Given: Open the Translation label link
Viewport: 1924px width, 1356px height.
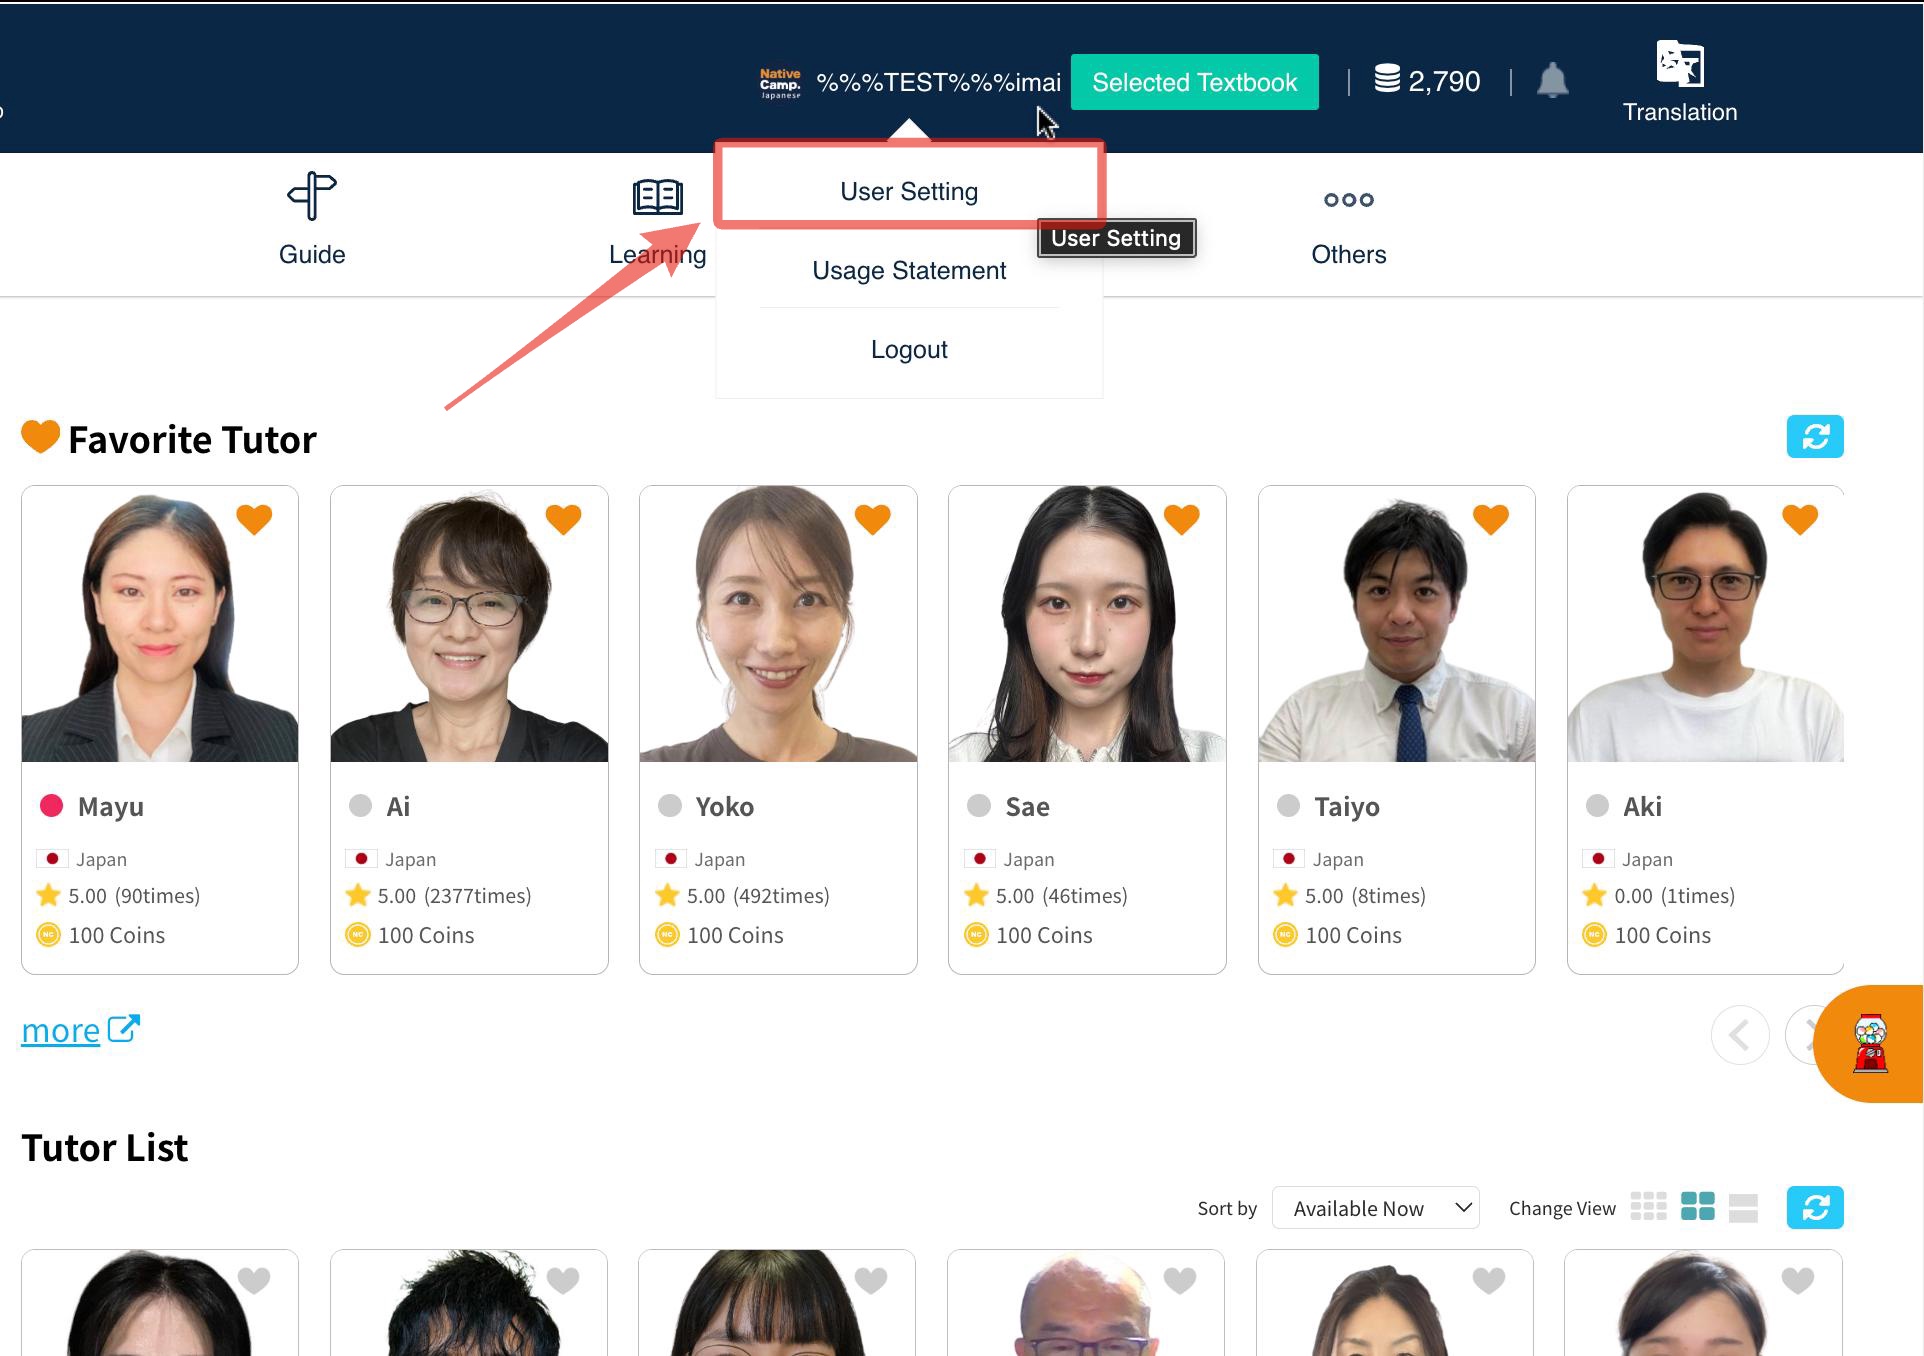Looking at the screenshot, I should click(1680, 112).
